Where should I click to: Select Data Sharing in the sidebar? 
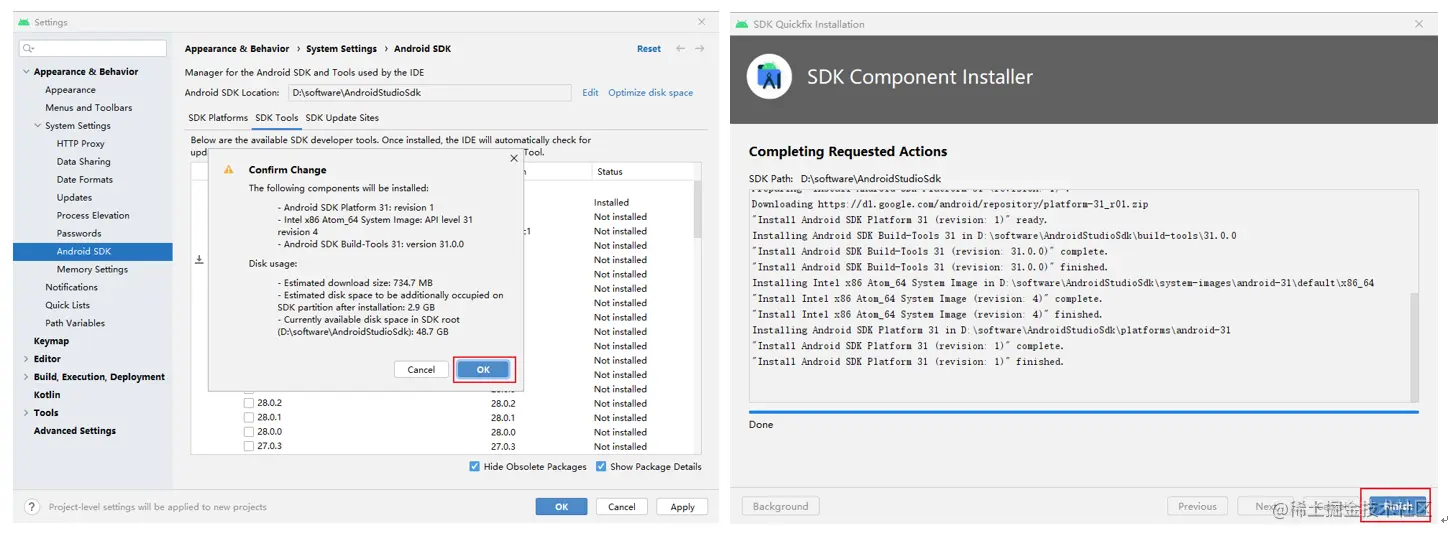tap(83, 162)
